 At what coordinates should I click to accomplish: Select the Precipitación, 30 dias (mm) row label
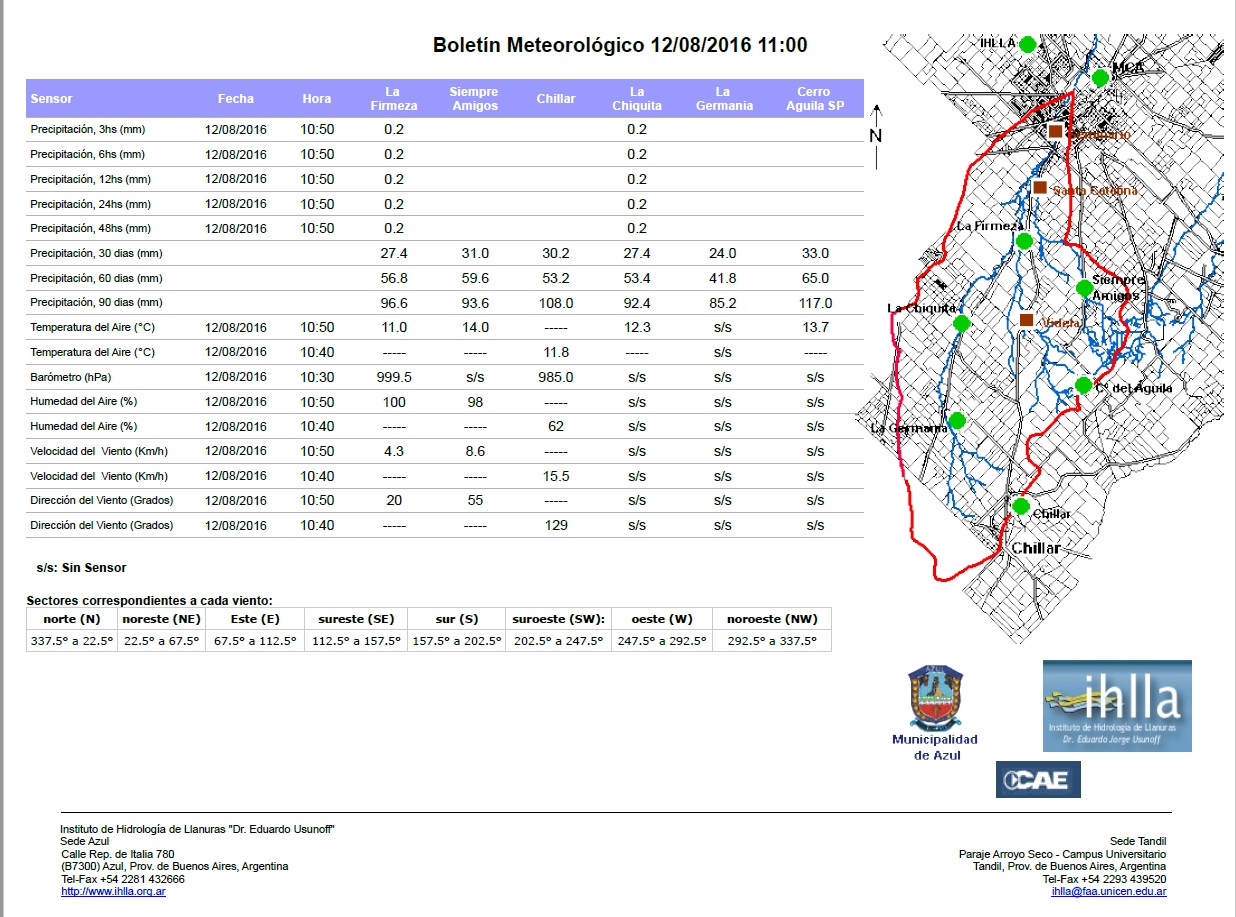tap(96, 254)
